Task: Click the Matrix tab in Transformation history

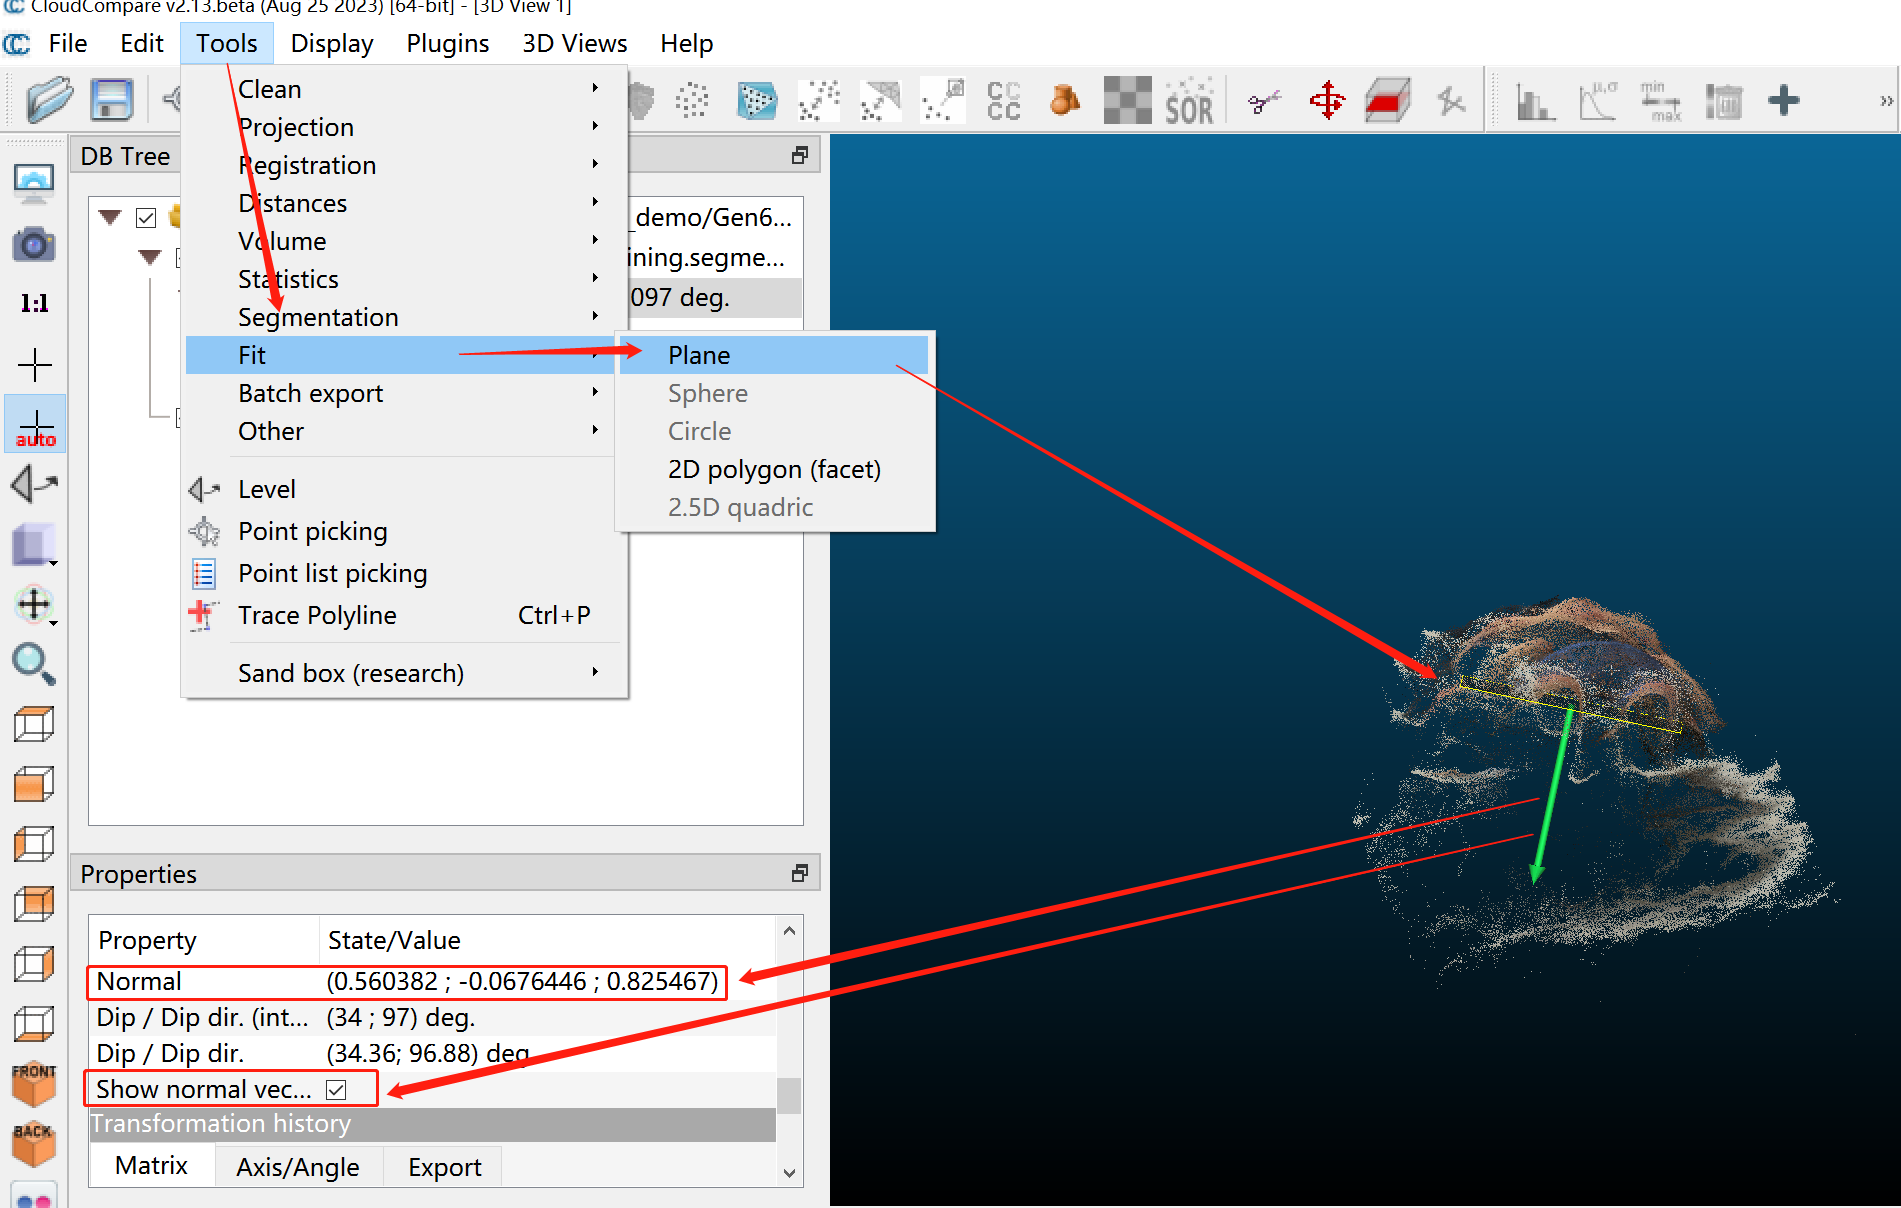Action: 152,1166
